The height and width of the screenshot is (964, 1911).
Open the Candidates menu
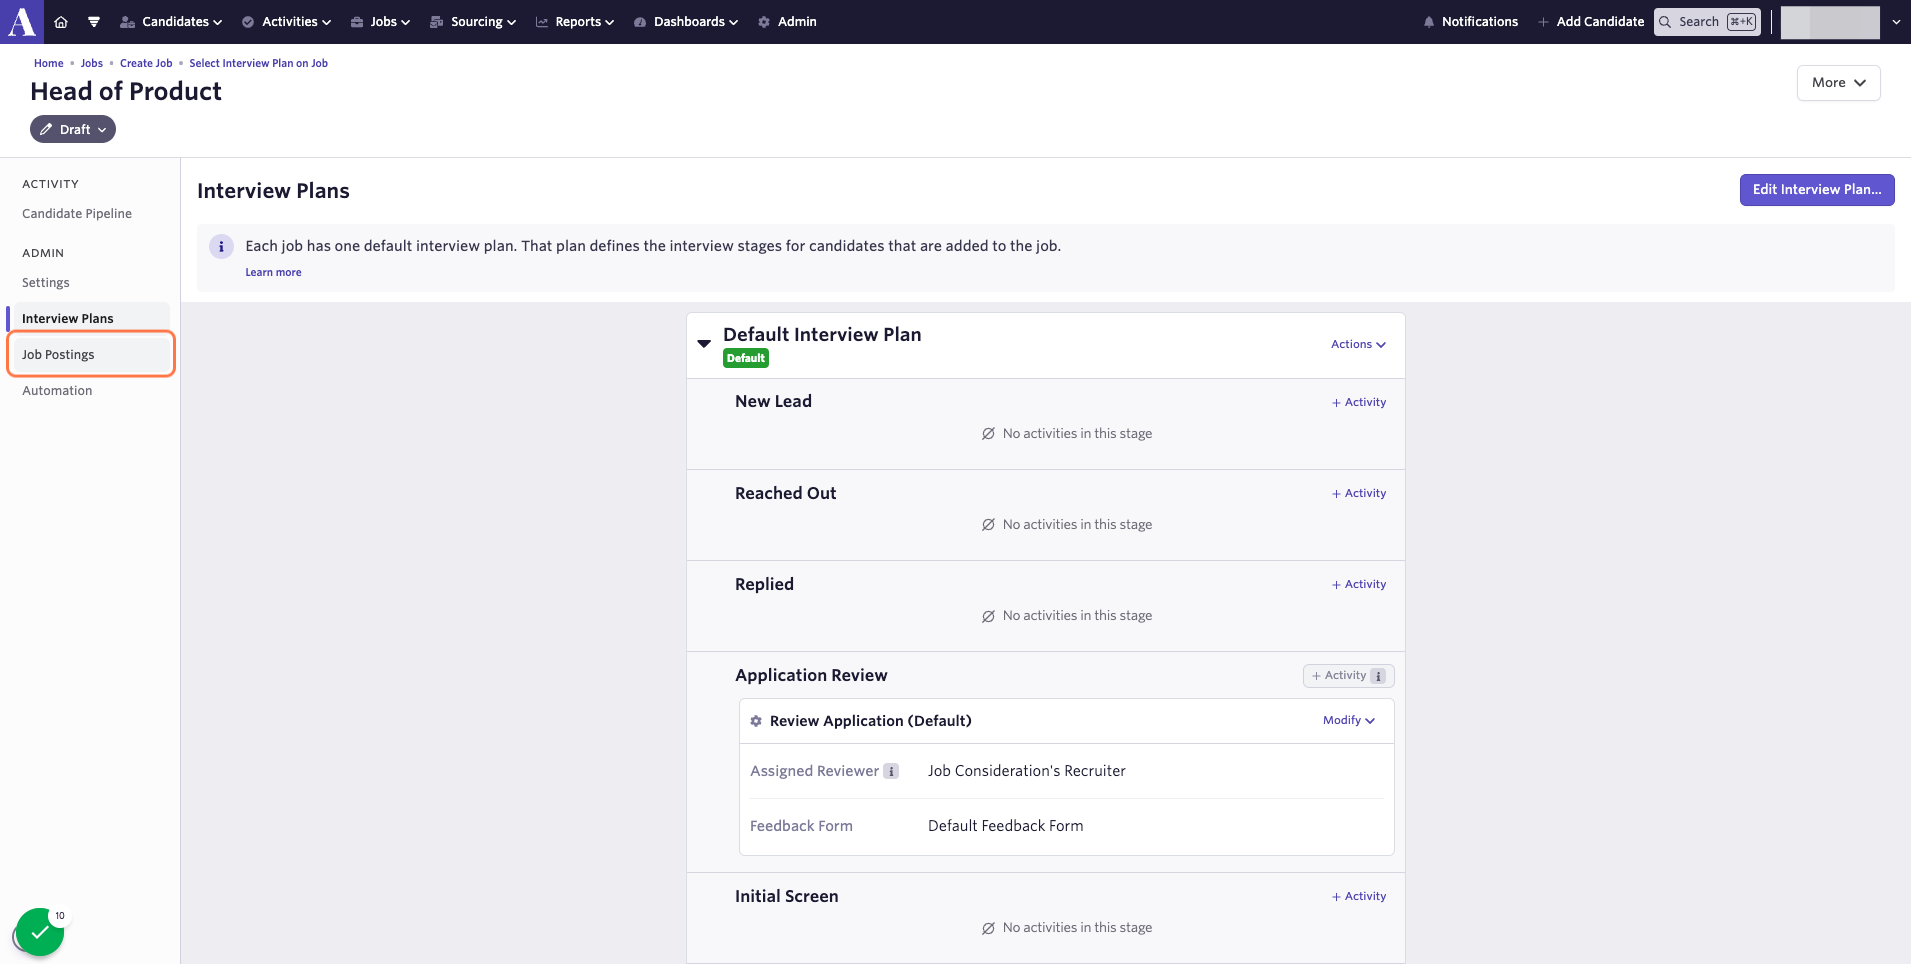tap(171, 22)
